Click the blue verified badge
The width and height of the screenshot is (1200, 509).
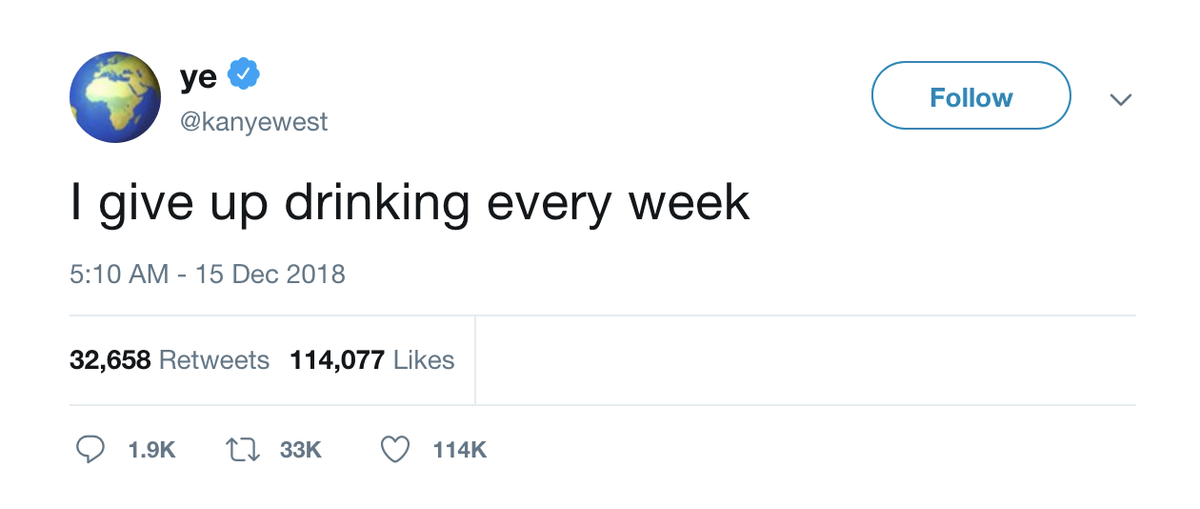click(245, 75)
